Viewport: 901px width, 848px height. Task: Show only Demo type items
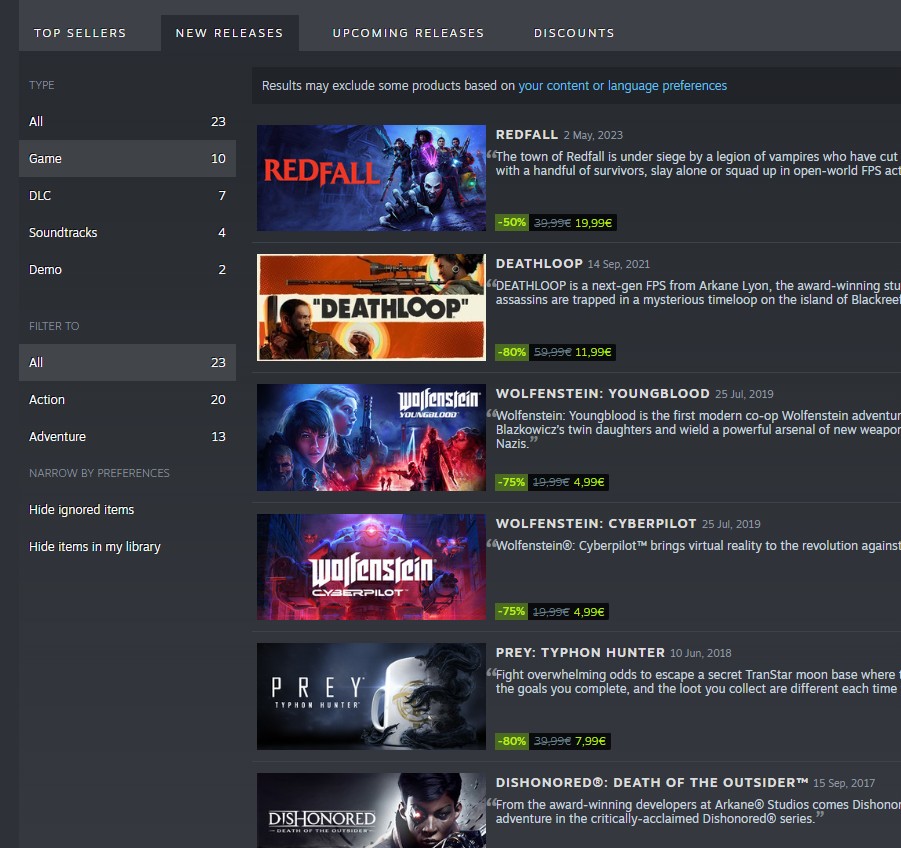(x=128, y=269)
